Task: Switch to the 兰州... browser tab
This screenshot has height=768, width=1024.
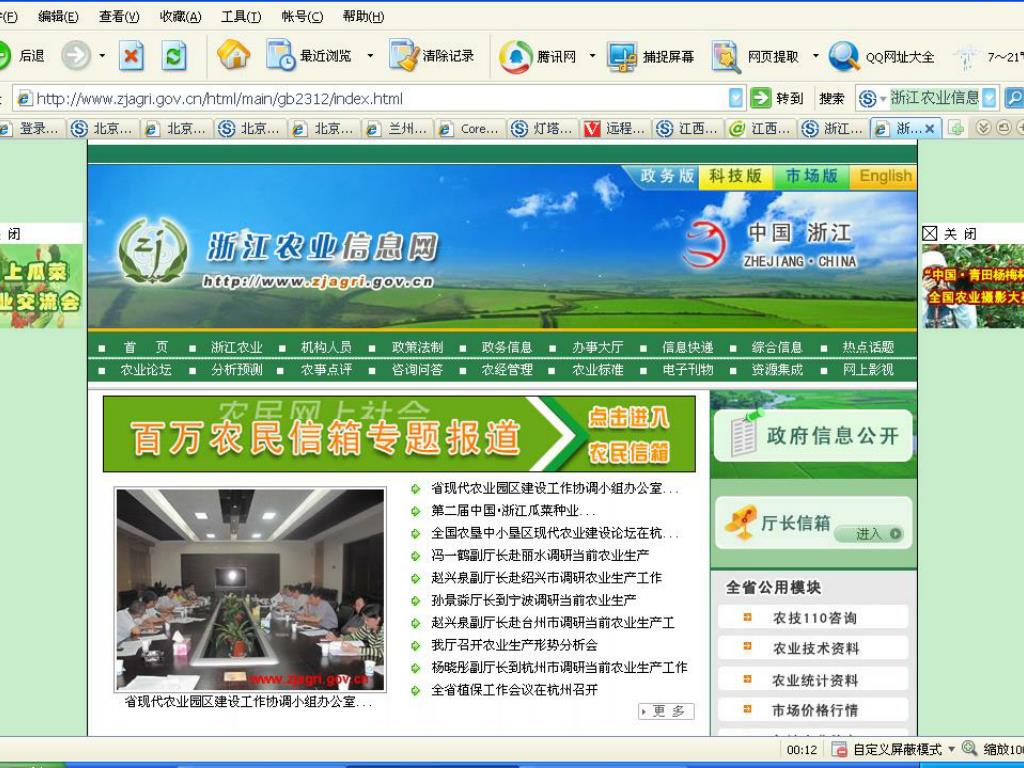Action: 398,129
